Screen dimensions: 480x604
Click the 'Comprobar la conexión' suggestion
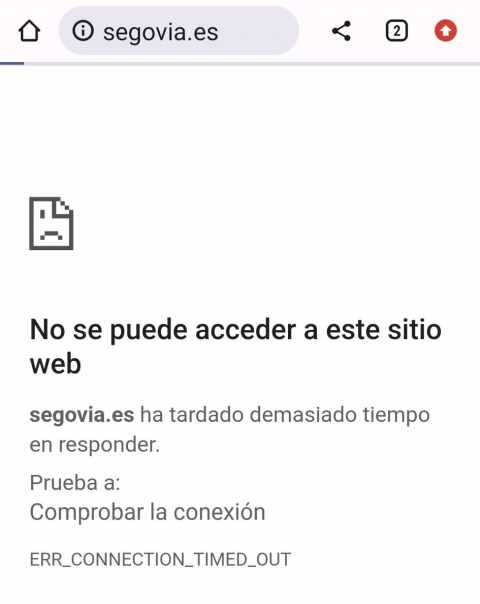(x=148, y=513)
